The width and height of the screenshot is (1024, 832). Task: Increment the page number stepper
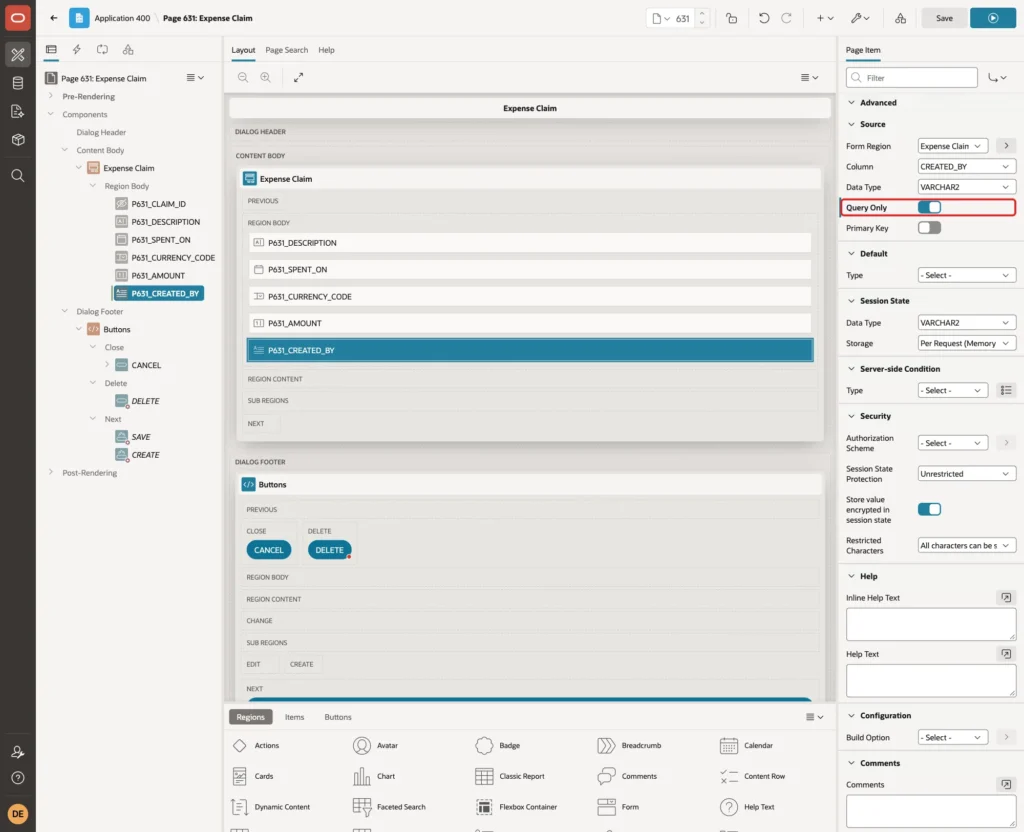702,13
